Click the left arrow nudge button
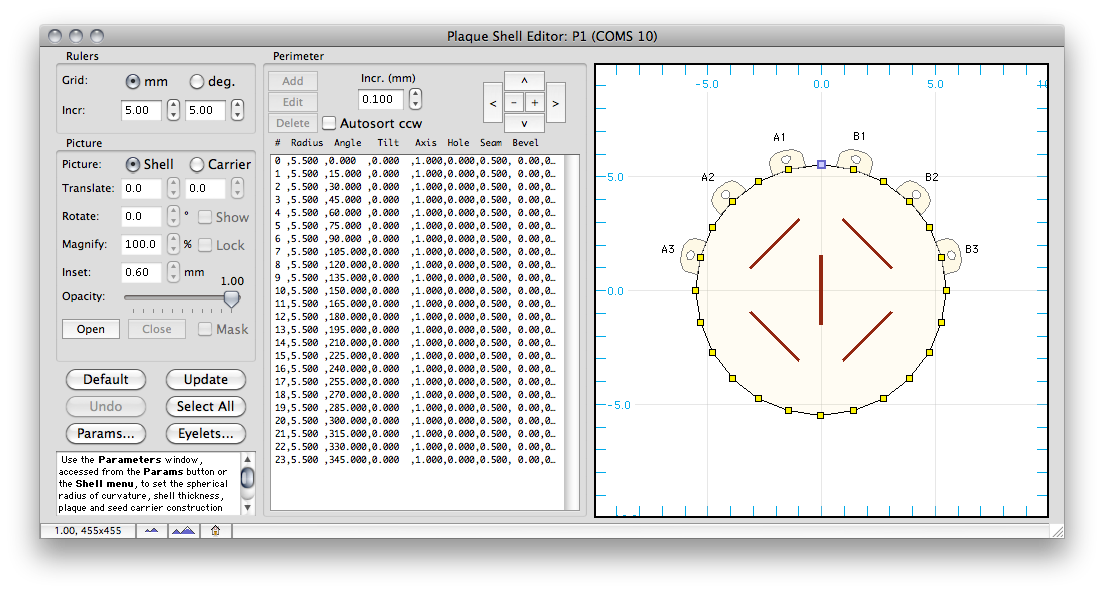 click(x=493, y=103)
